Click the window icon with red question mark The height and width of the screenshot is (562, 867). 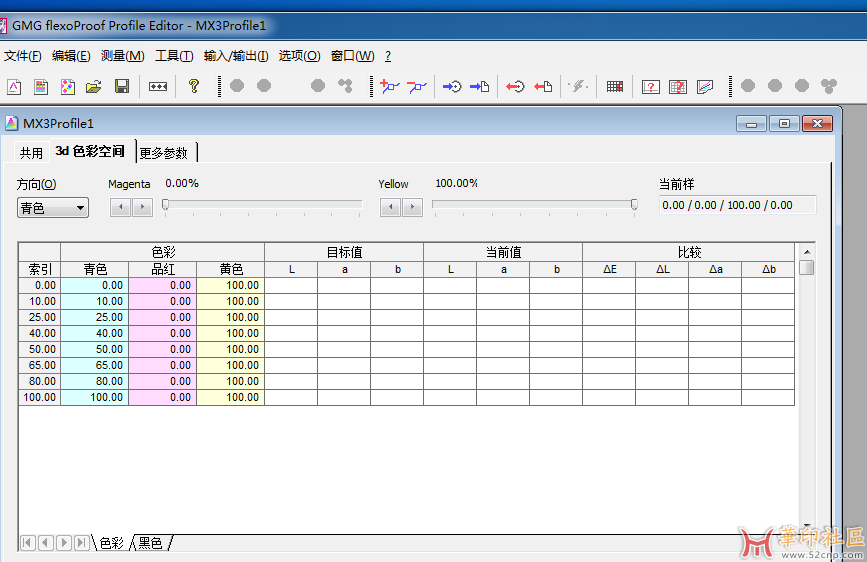tap(651, 86)
